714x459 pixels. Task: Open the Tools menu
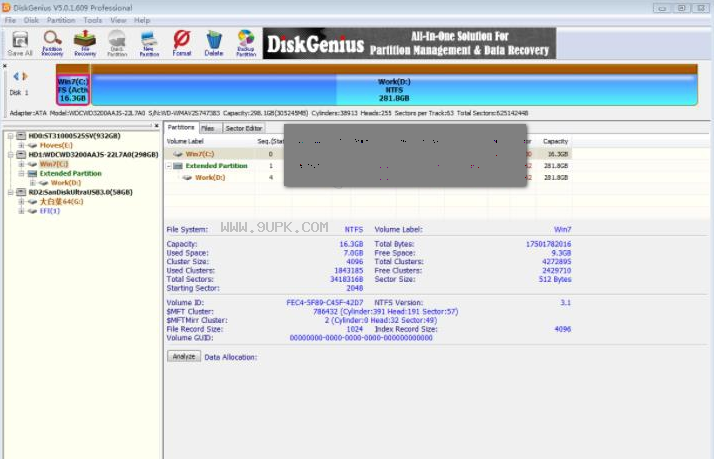(x=93, y=20)
